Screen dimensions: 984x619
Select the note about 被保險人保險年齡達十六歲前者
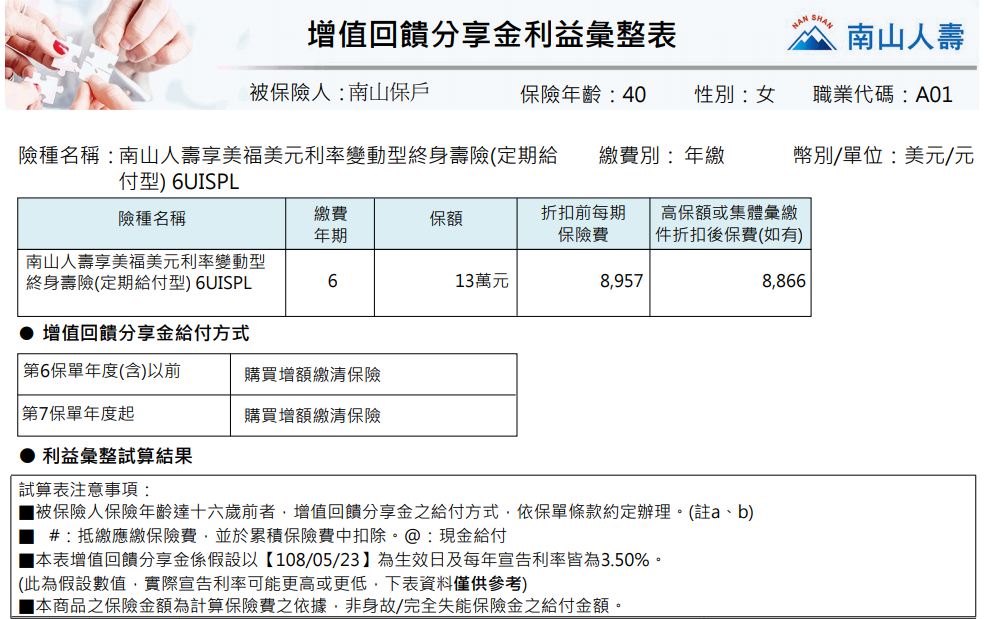387,512
